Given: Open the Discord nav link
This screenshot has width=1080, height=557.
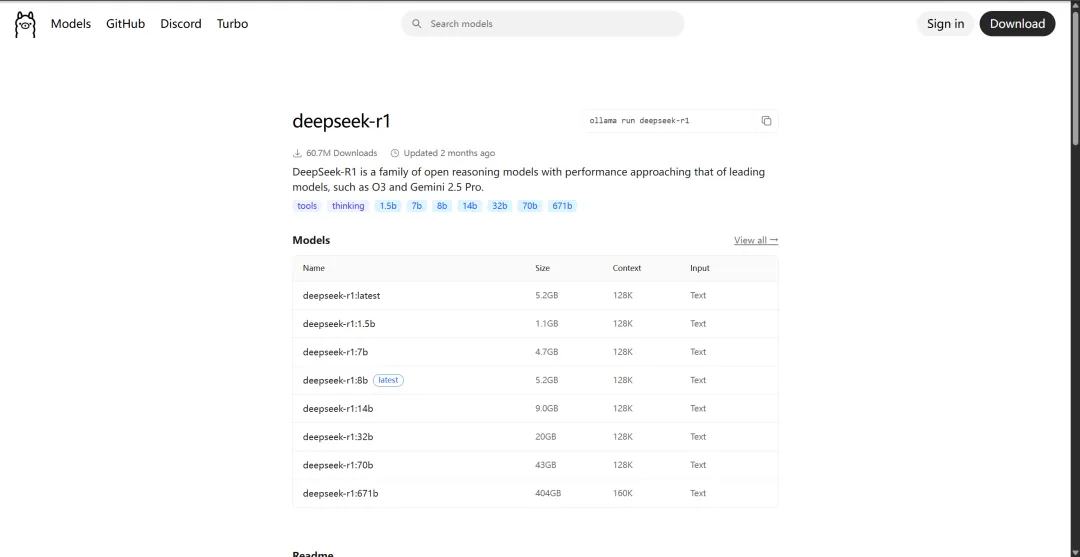Looking at the screenshot, I should pos(181,23).
